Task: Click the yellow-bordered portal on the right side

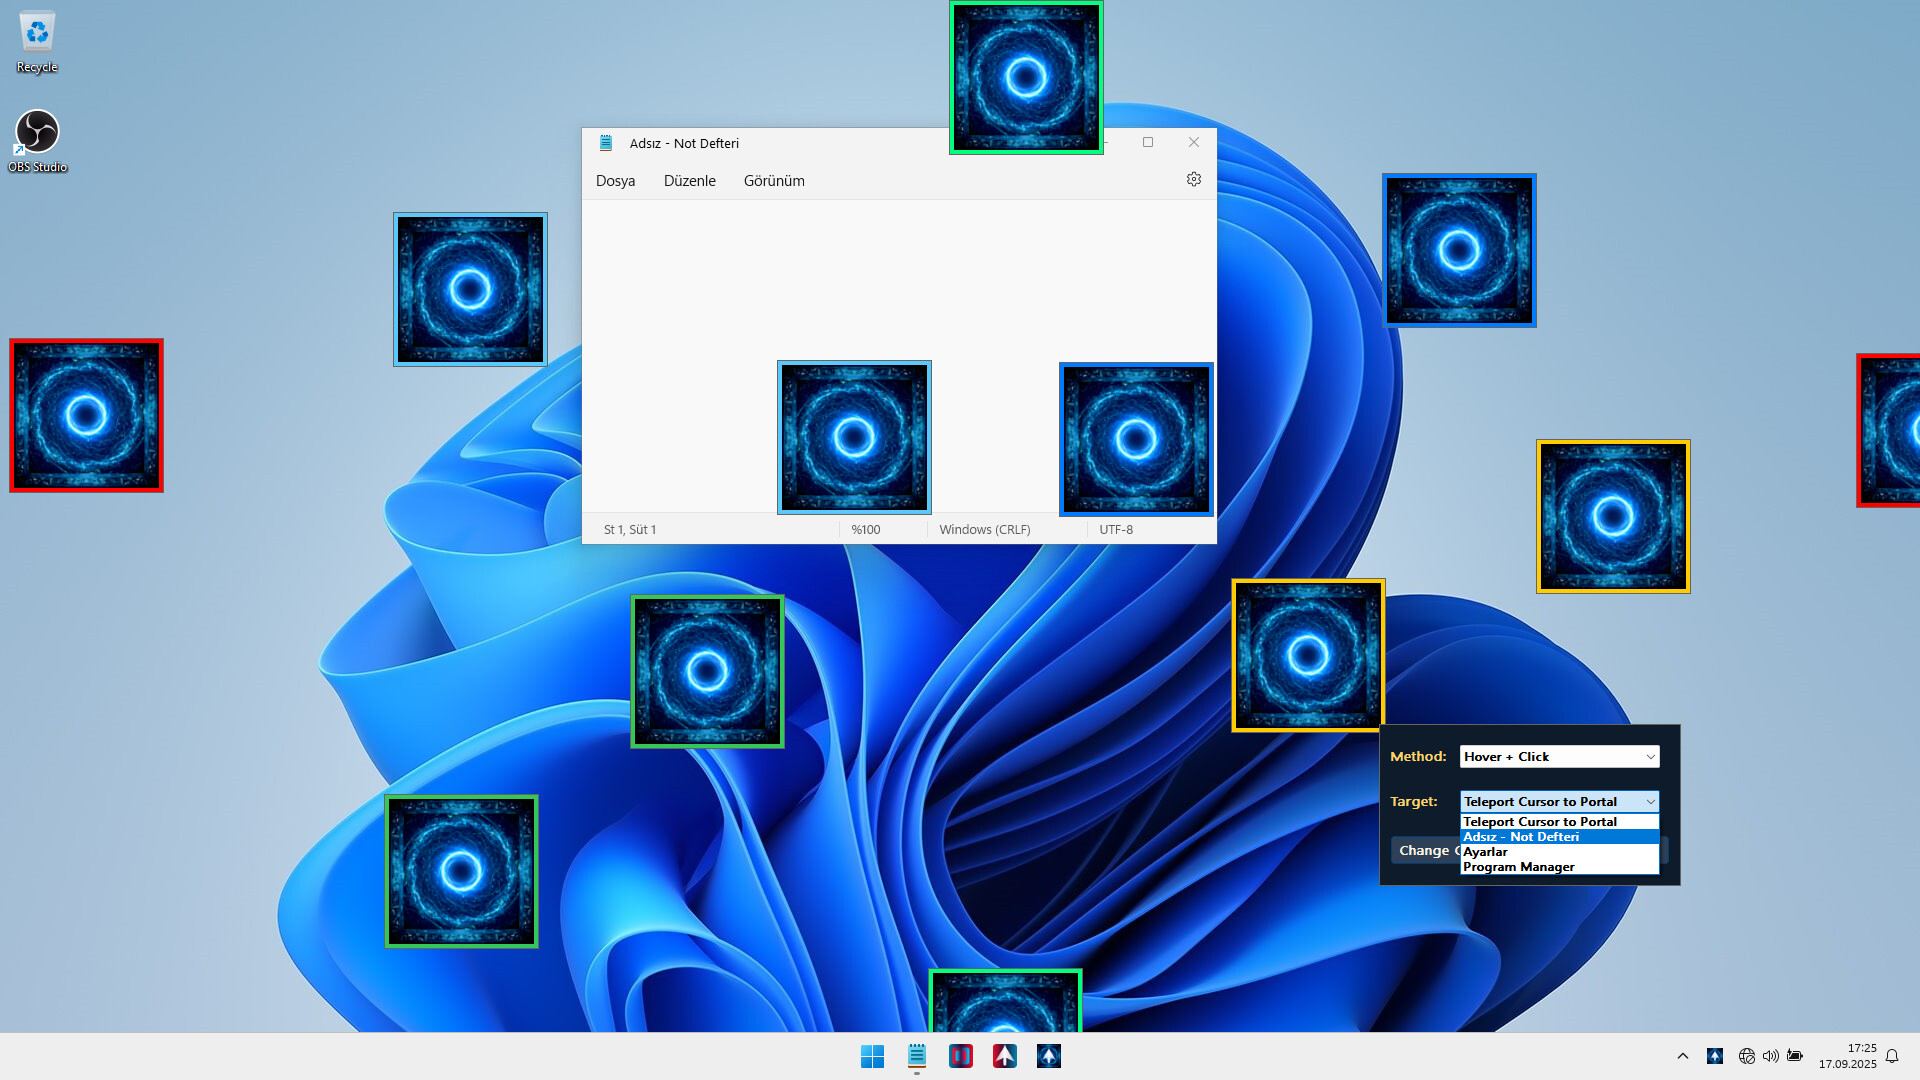Action: tap(1612, 516)
